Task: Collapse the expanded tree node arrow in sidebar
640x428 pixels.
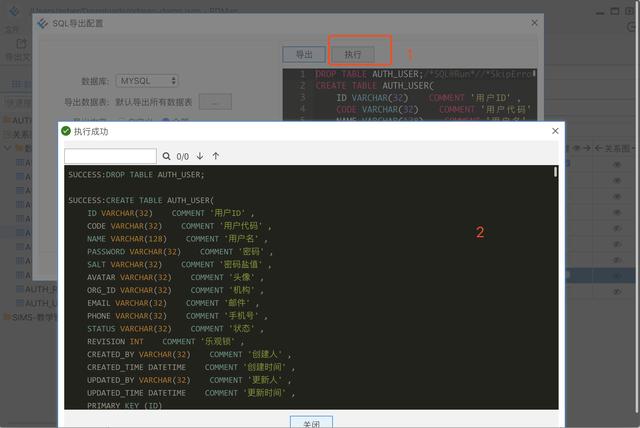Action: click(7, 148)
